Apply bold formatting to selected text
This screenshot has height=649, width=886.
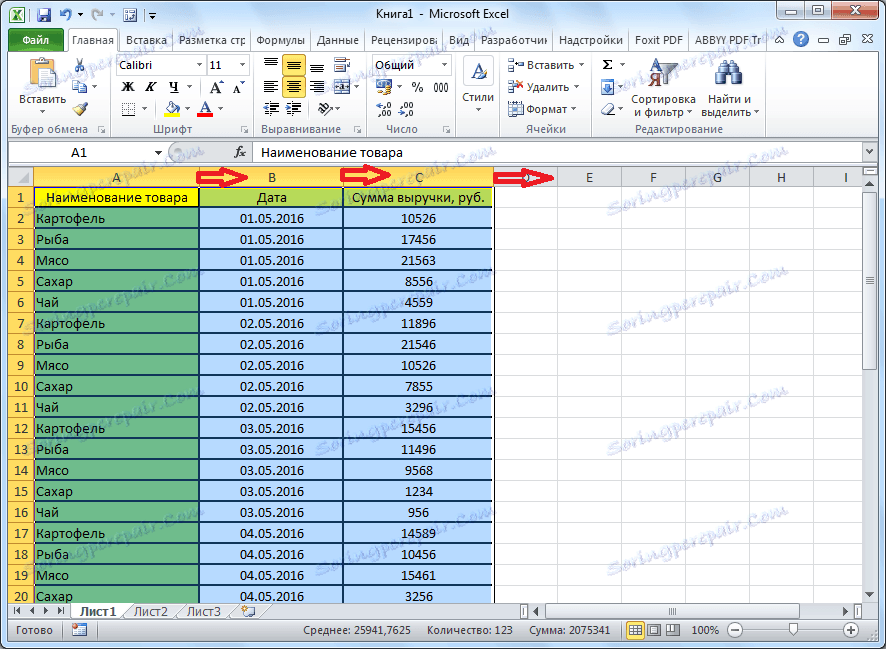127,86
